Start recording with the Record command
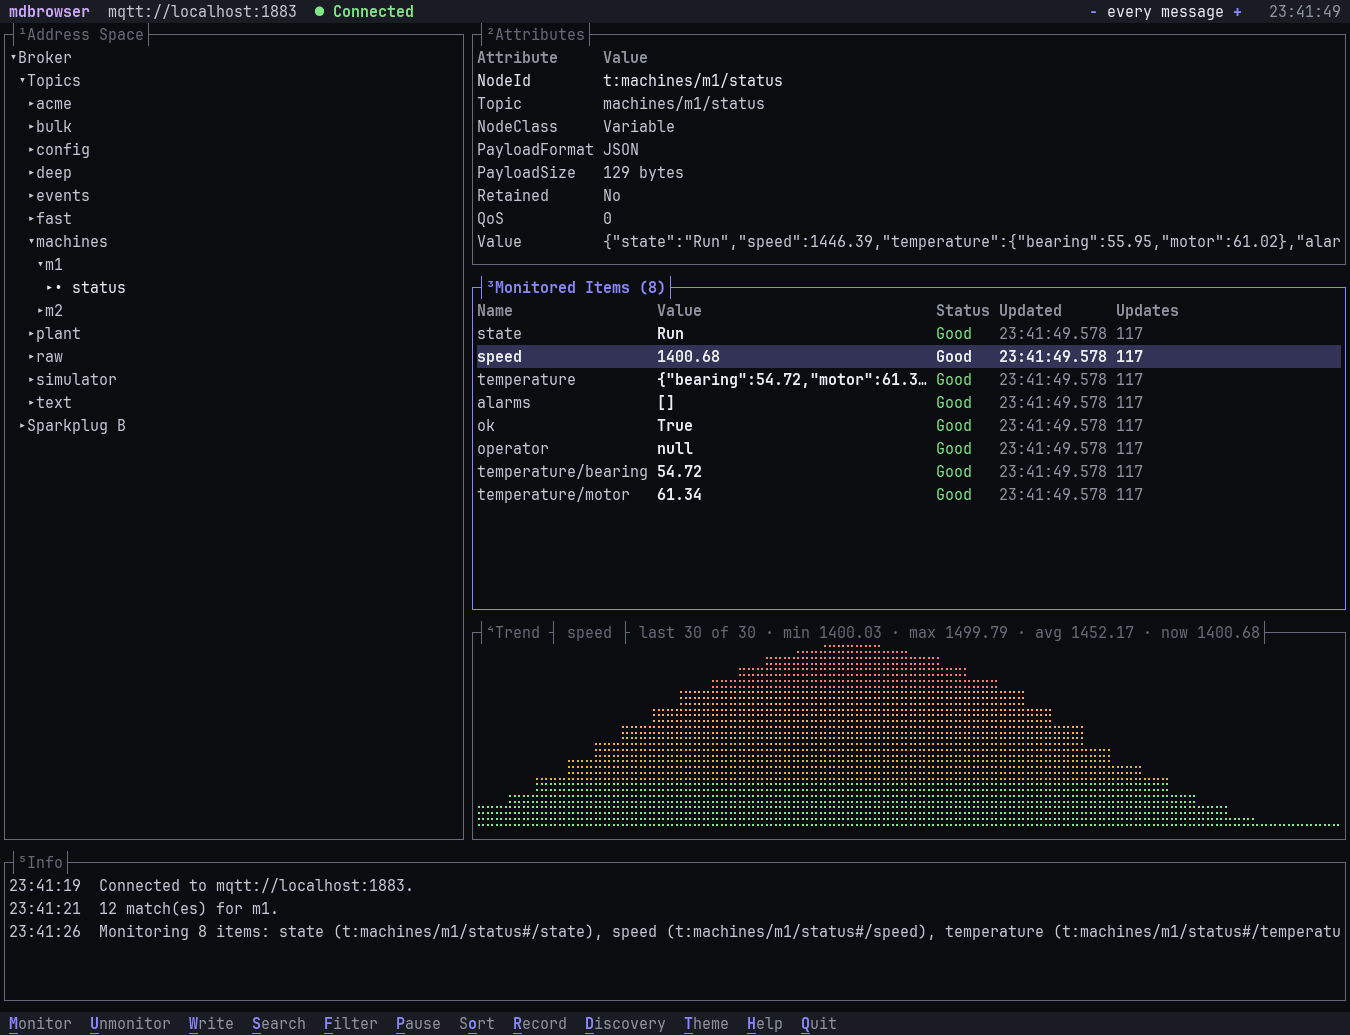Screen dimensions: 1350x1035 (x=540, y=1024)
